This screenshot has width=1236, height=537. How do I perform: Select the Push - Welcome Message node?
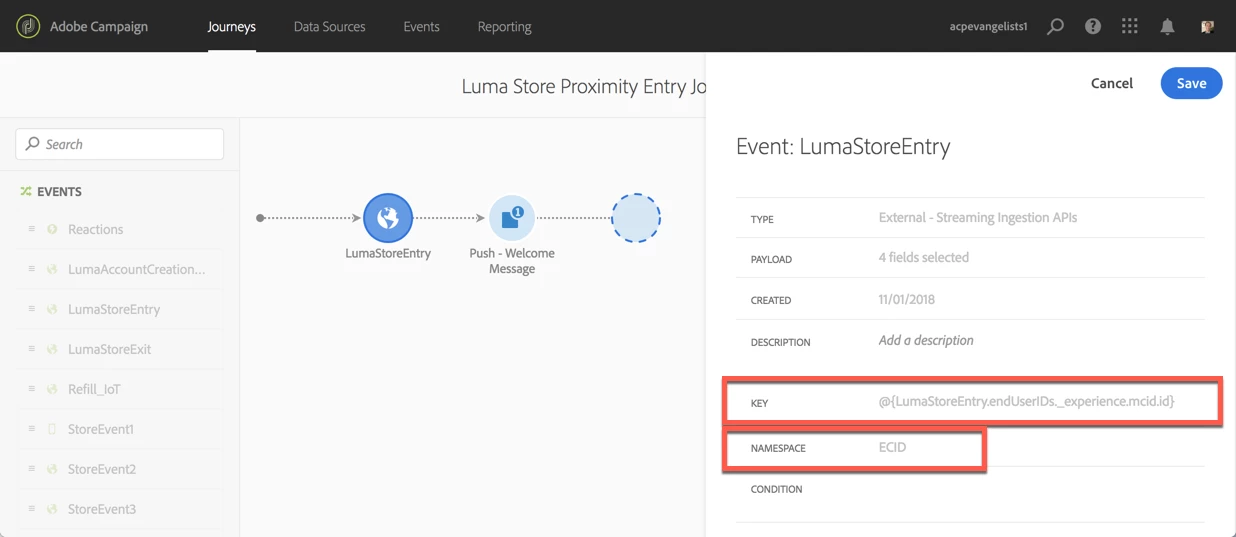512,218
